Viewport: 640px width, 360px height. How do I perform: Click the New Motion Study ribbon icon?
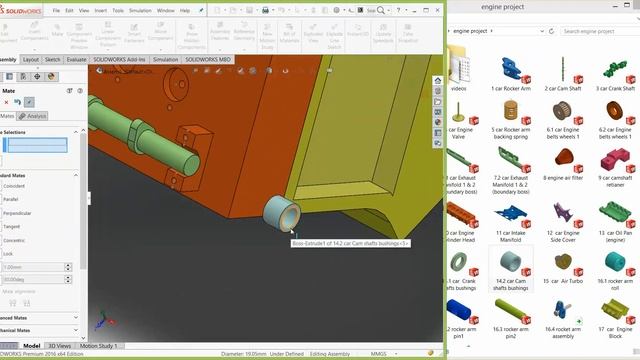(267, 36)
